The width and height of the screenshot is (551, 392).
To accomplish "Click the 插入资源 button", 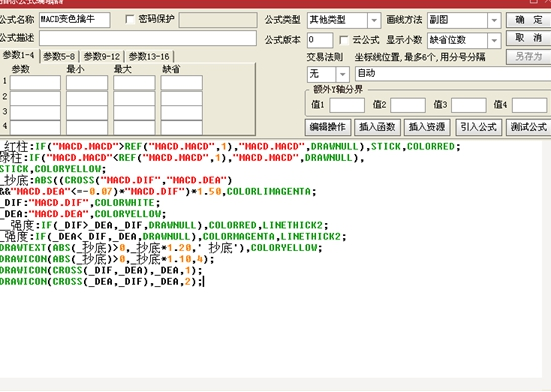I will [427, 127].
